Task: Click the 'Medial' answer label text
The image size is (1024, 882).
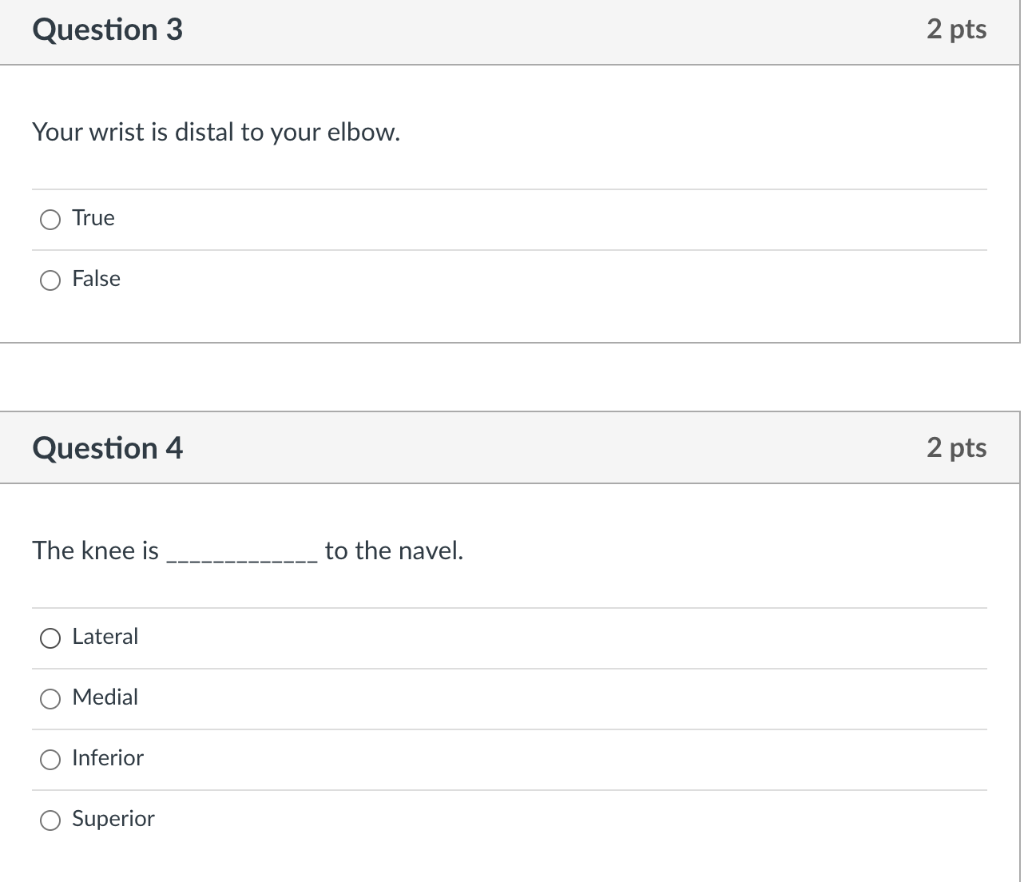Action: click(x=105, y=697)
